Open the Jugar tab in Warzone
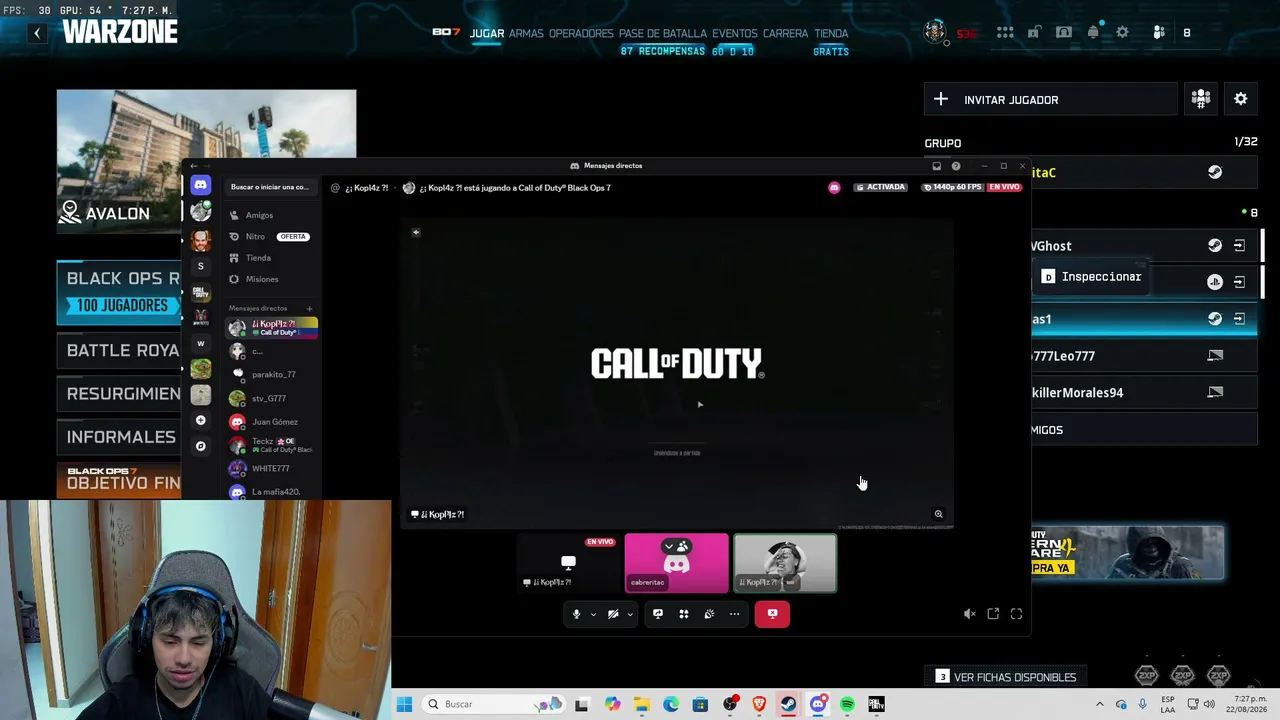This screenshot has width=1280, height=720. point(487,33)
